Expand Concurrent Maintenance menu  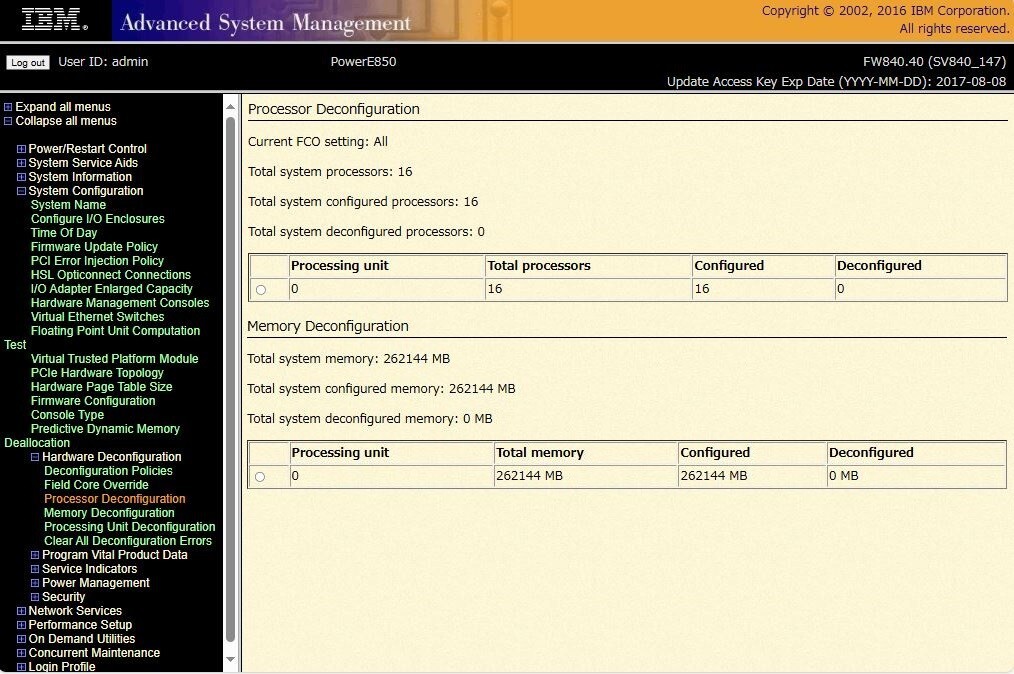[x=21, y=653]
